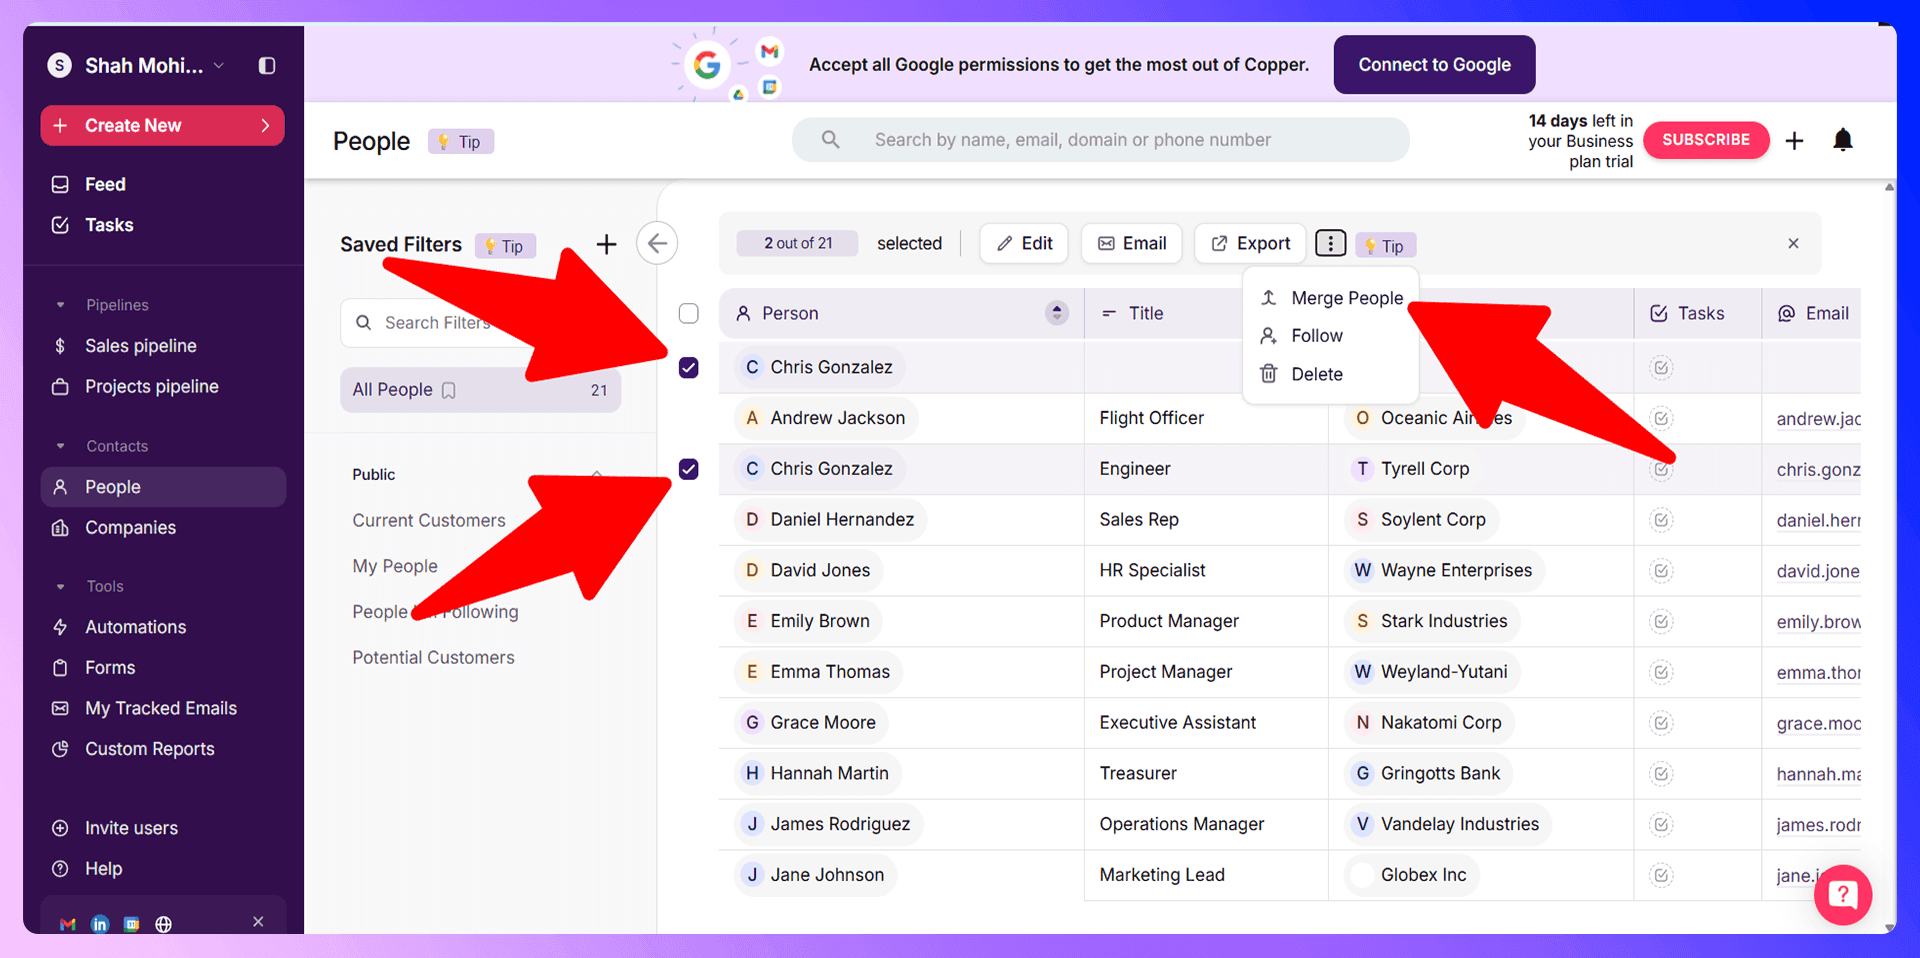This screenshot has width=1920, height=958.
Task: Click the Gmail icon in bottom bar
Action: tap(68, 924)
